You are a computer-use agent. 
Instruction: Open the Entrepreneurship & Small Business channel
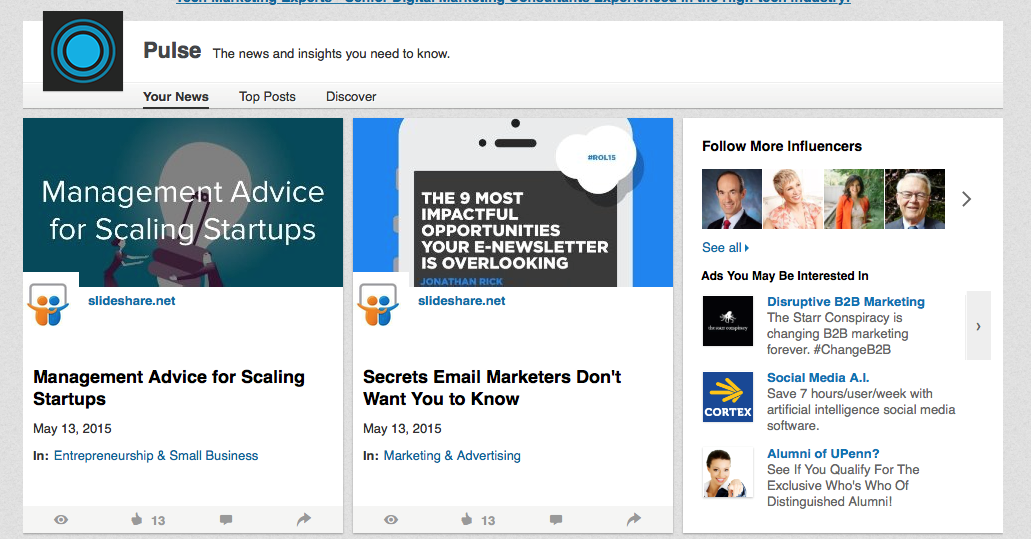point(156,456)
